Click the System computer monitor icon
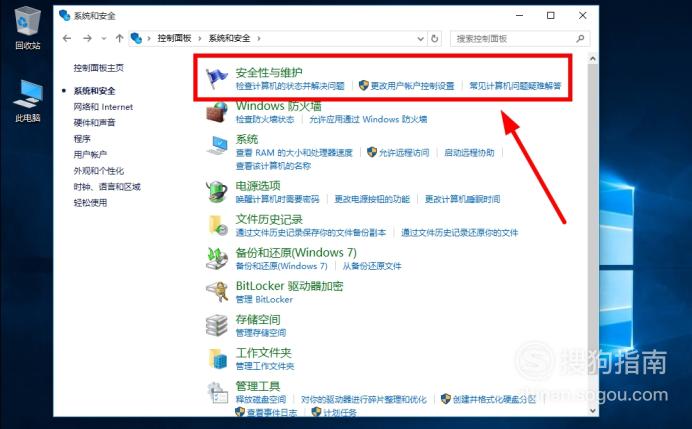692x429 pixels. (217, 145)
